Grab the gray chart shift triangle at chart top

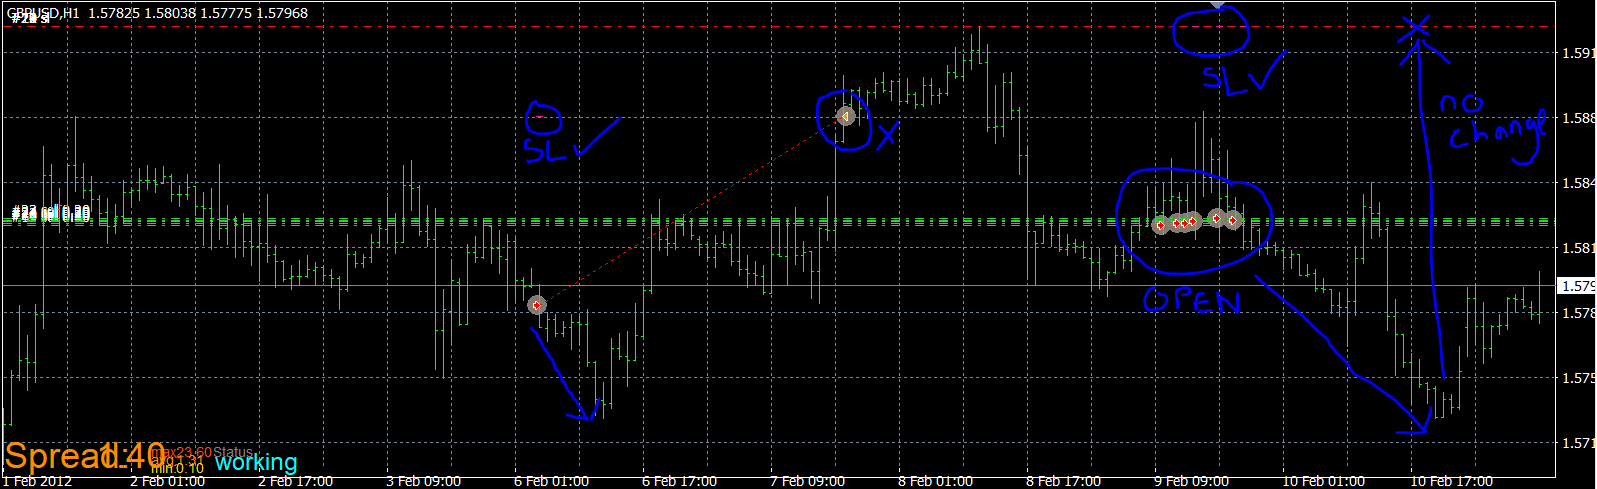[x=1217, y=5]
